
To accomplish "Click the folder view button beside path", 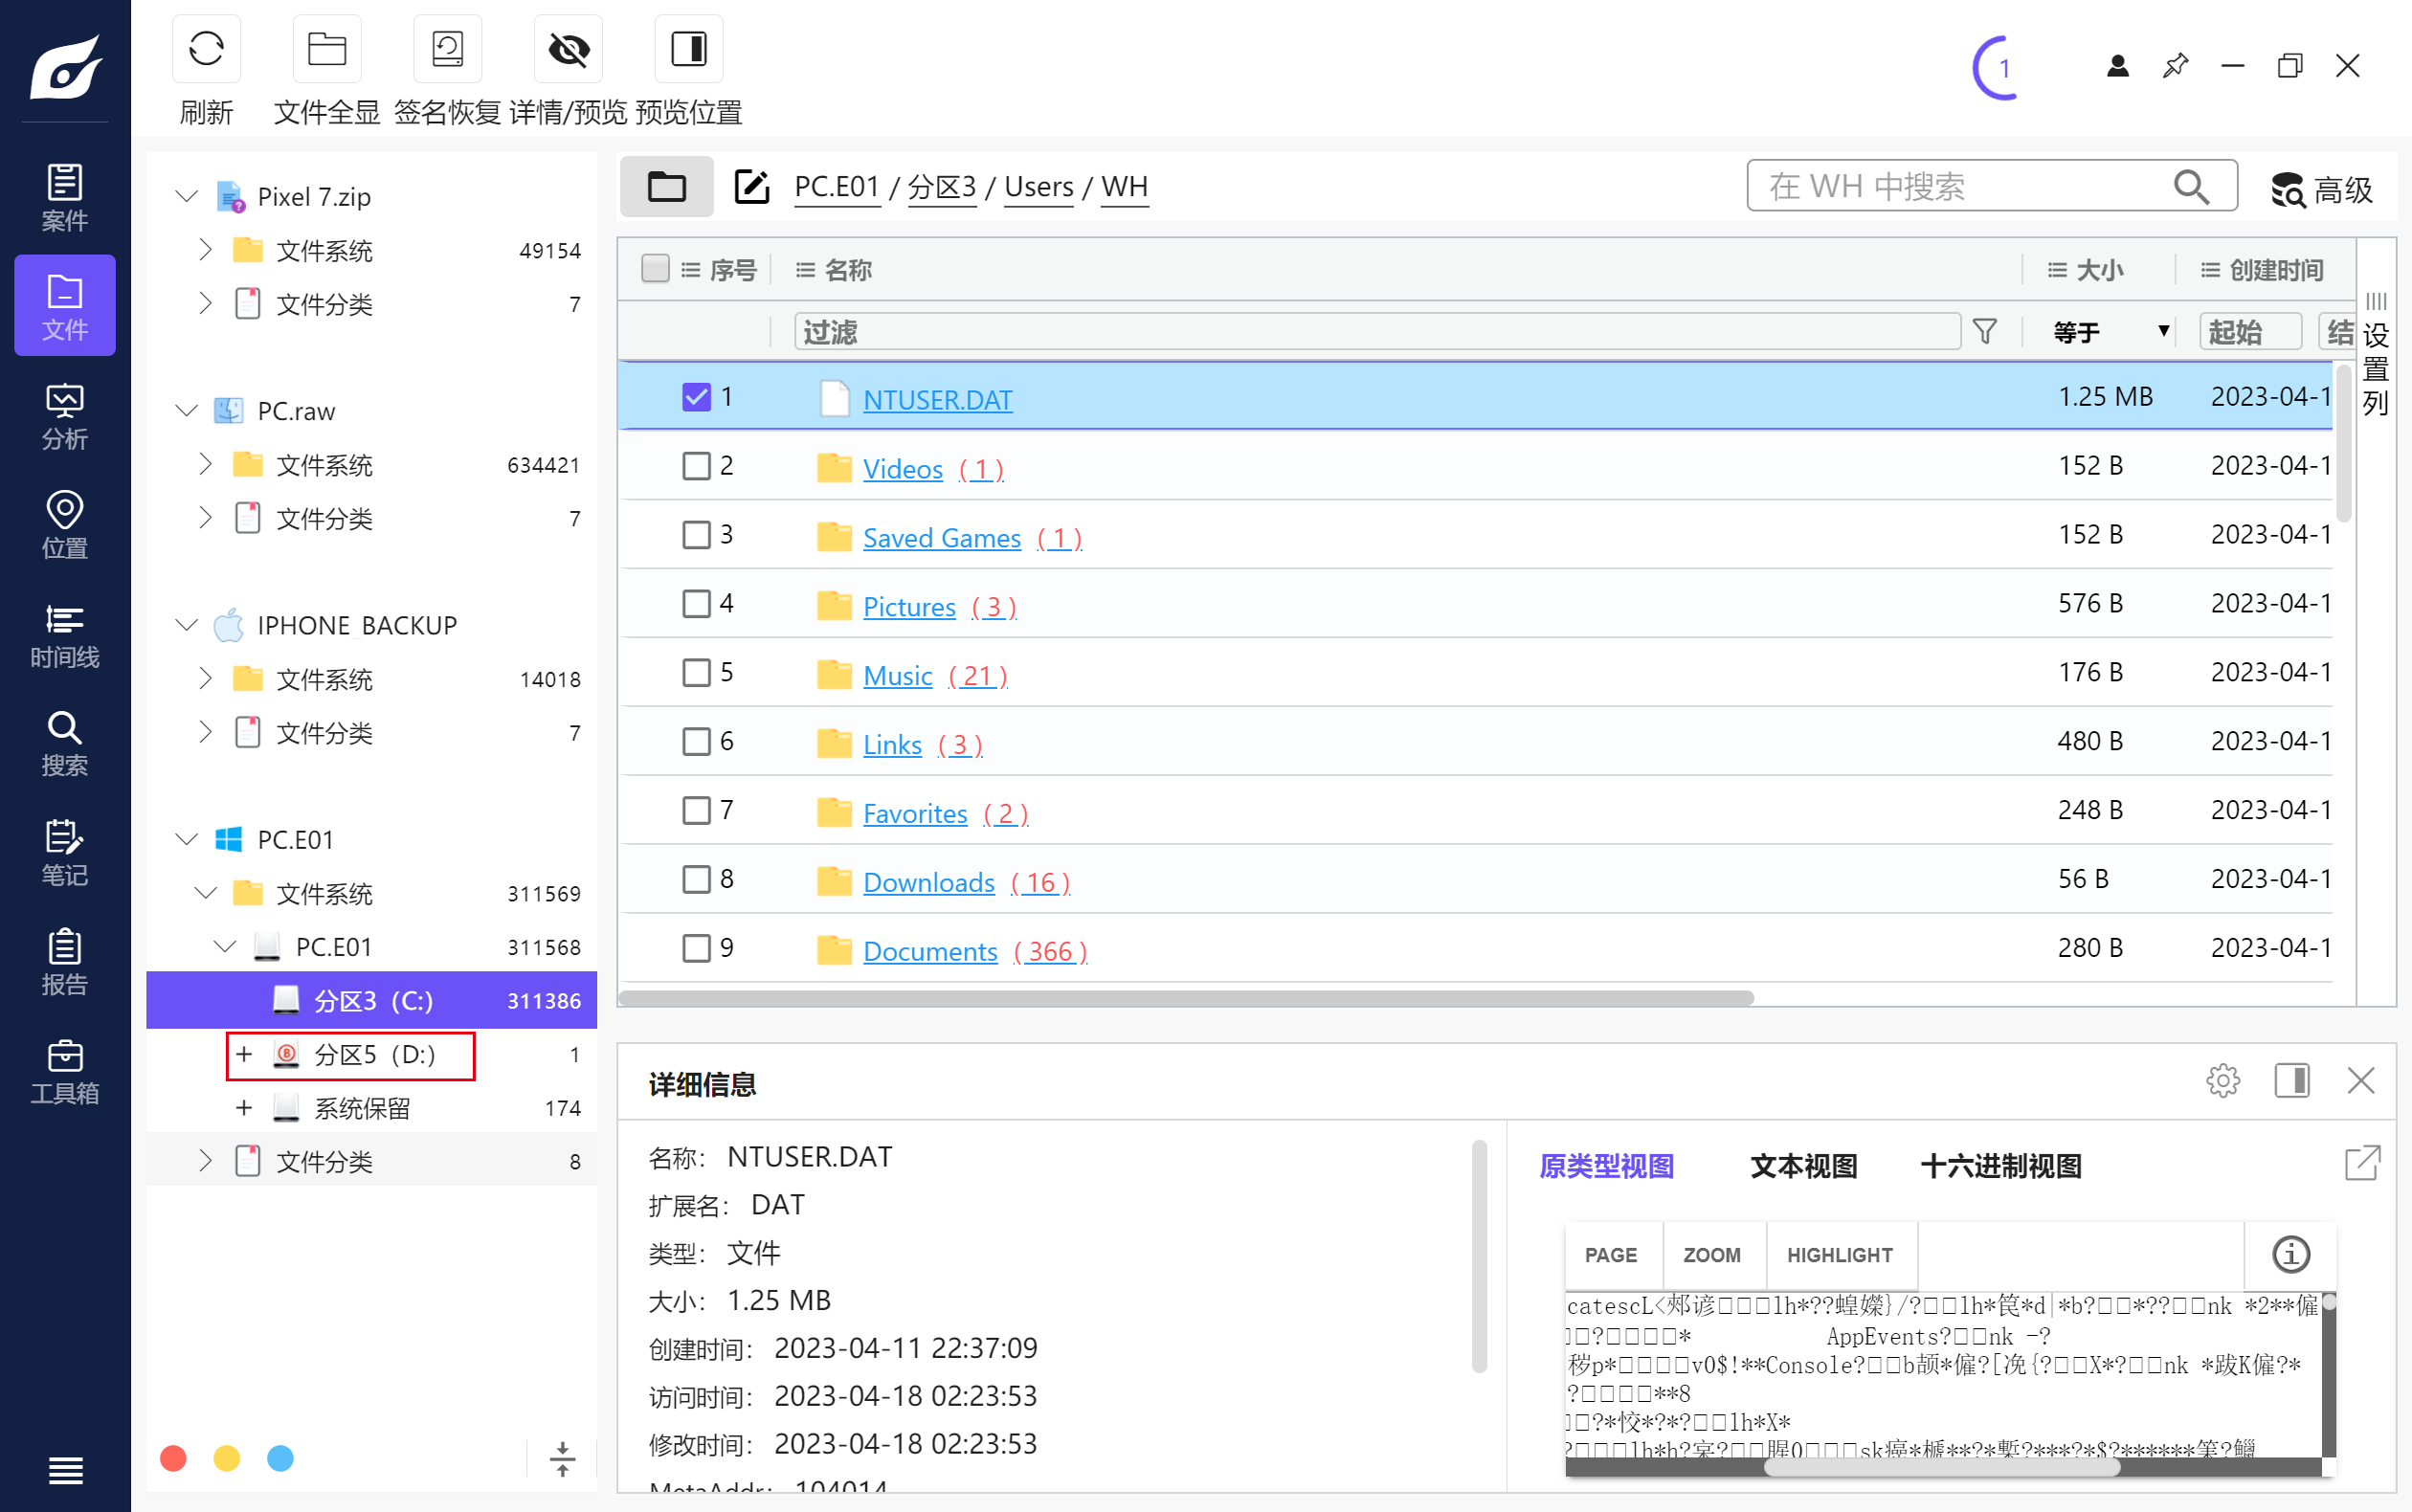I will click(666, 187).
